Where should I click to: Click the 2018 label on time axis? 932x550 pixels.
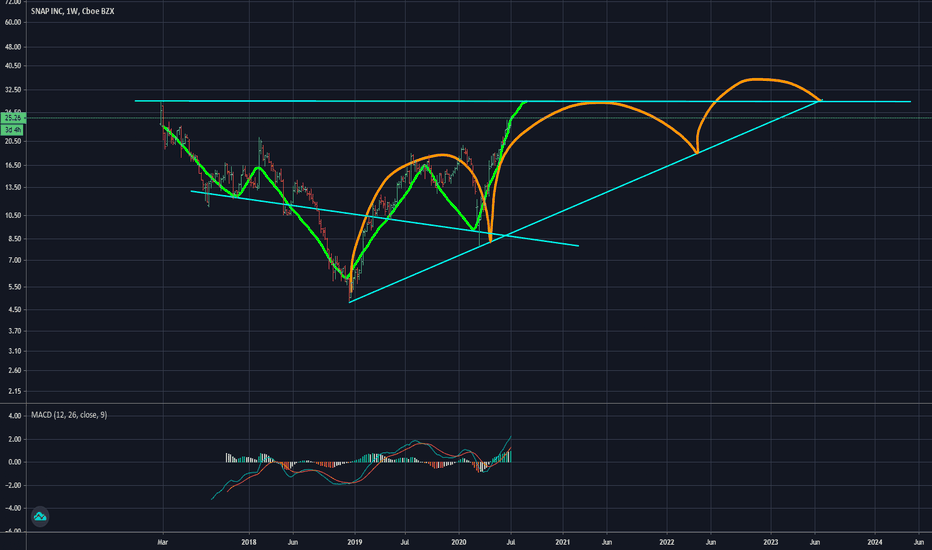[x=249, y=542]
